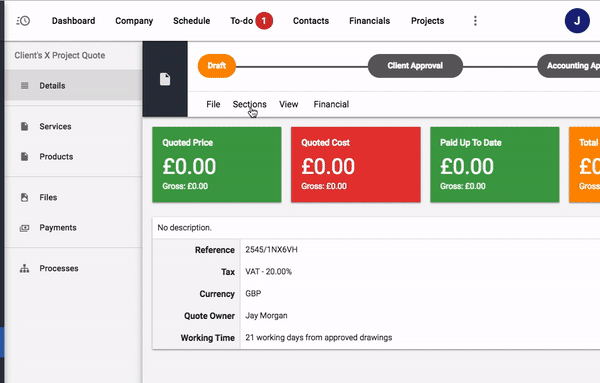Click the Working Time label
Viewport: 600px width, 383px height.
click(208, 338)
